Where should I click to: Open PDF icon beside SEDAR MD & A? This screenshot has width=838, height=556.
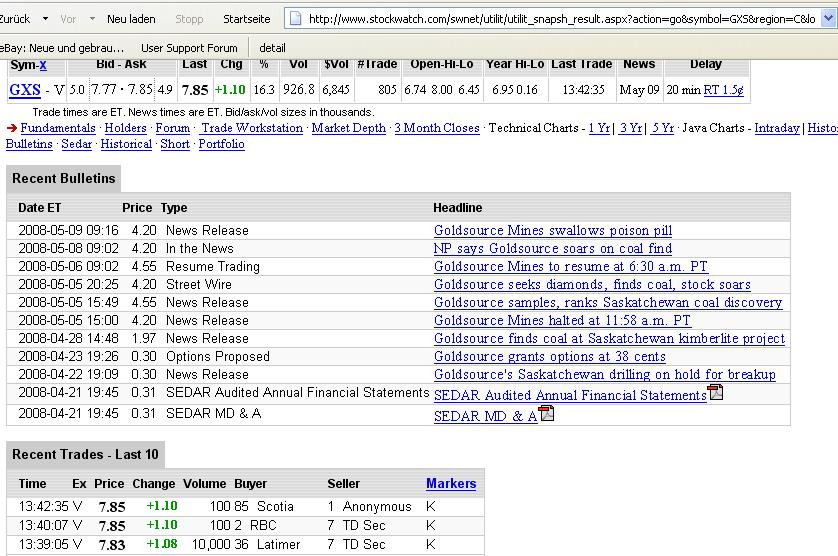[546, 413]
